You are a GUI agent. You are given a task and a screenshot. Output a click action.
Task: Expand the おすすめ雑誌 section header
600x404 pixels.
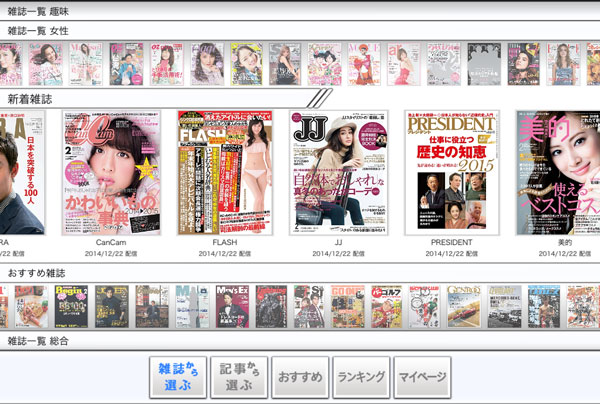click(300, 273)
